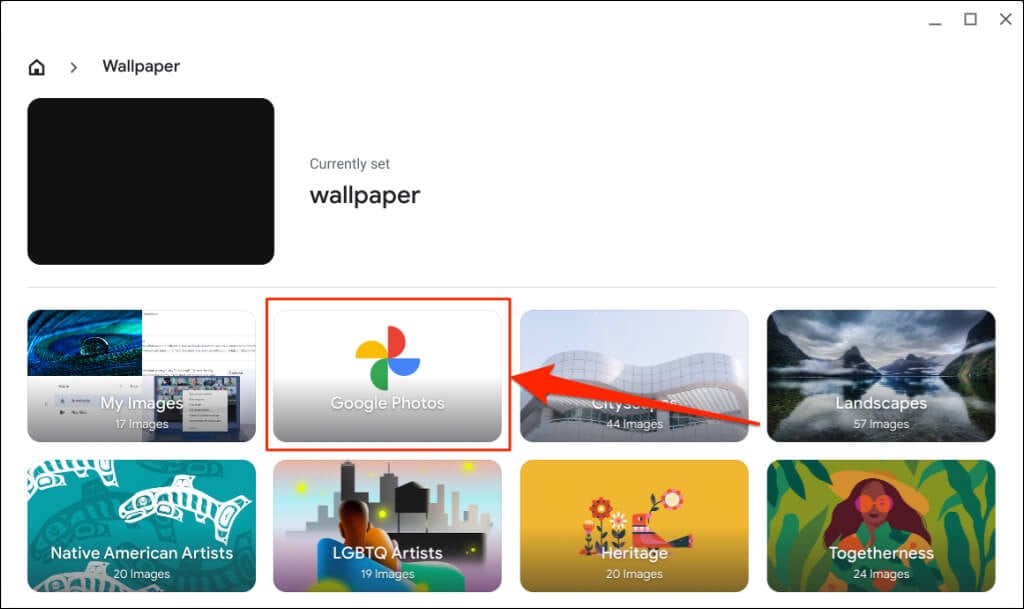Click the 17 Images label on My Images

coord(142,424)
